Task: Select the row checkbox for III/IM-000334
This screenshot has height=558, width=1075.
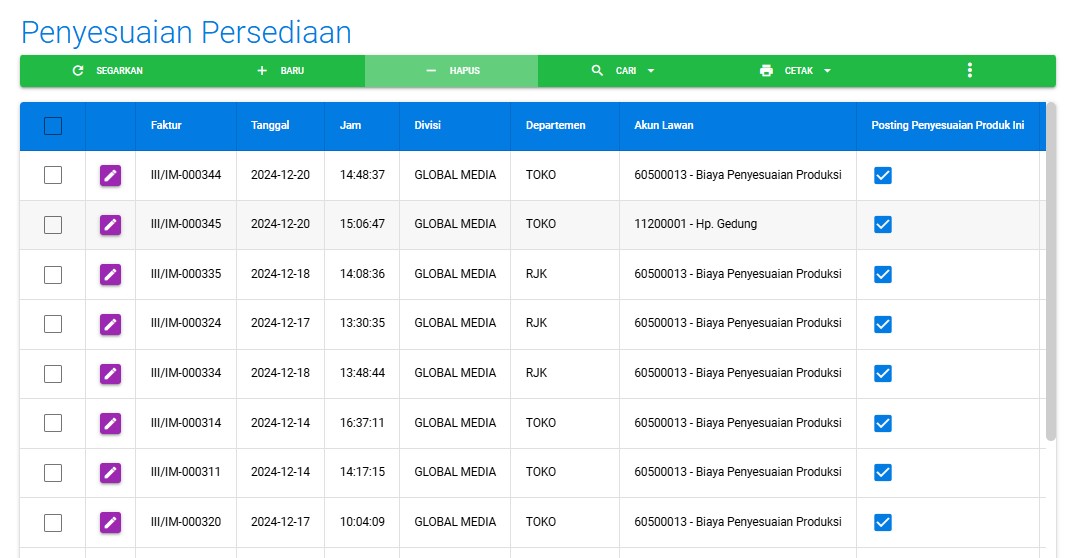Action: tap(53, 373)
